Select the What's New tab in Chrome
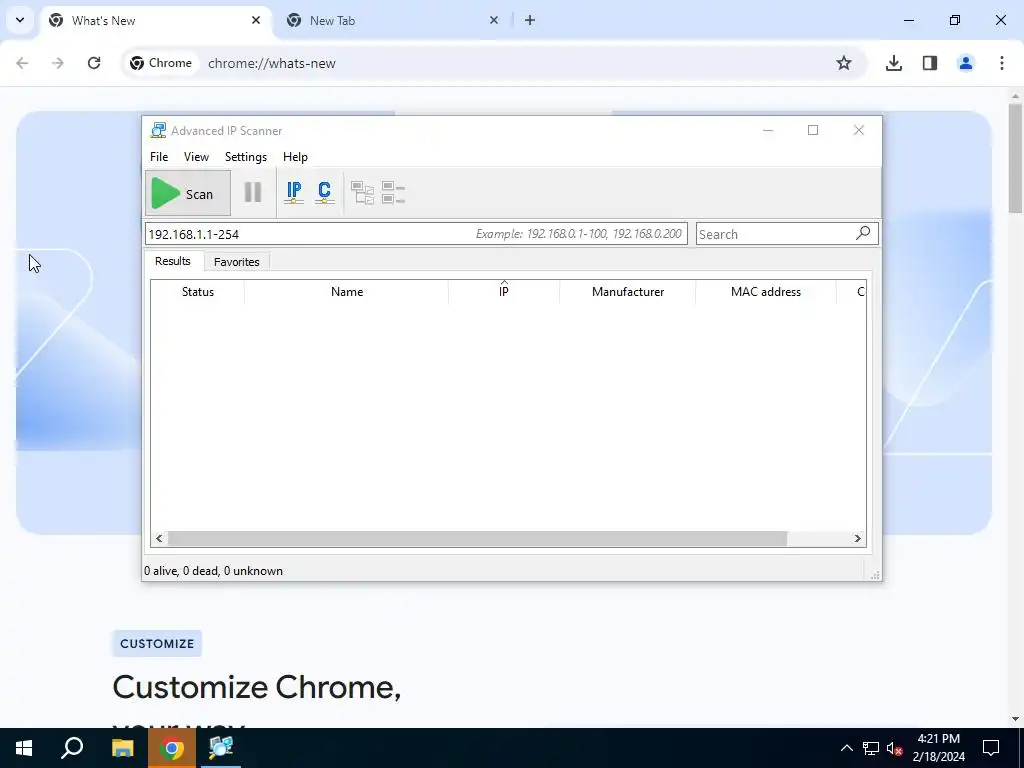This screenshot has width=1024, height=768. (x=157, y=20)
